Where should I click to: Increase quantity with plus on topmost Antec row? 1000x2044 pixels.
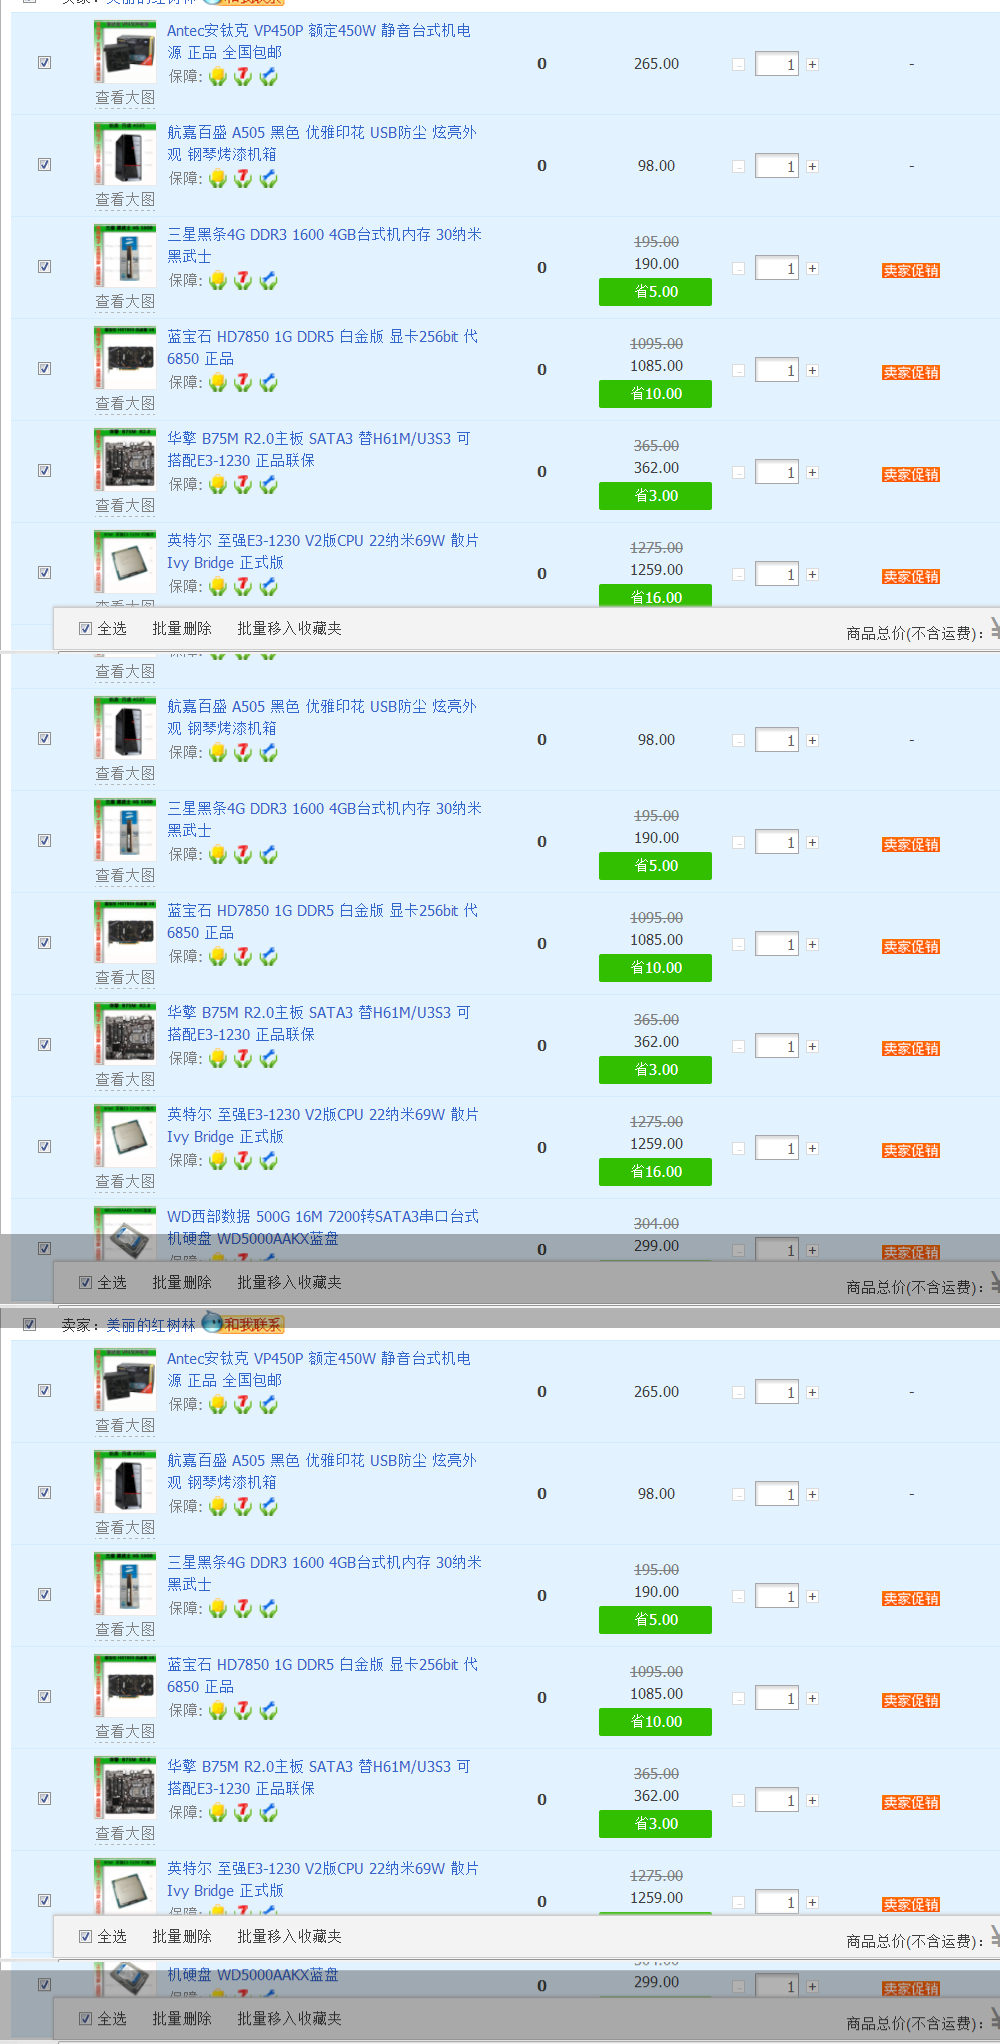point(812,65)
